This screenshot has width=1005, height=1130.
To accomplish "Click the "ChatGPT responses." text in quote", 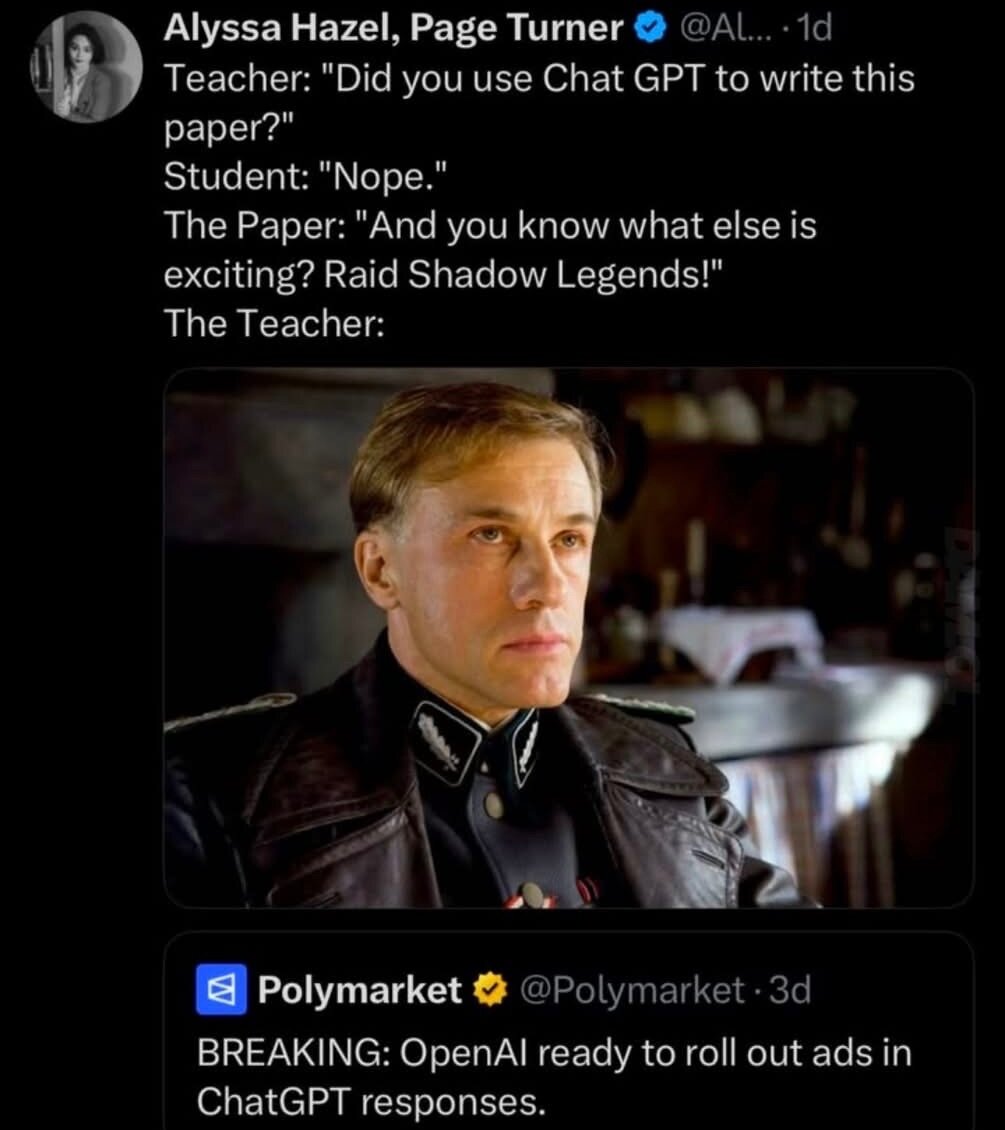I will tap(371, 1101).
